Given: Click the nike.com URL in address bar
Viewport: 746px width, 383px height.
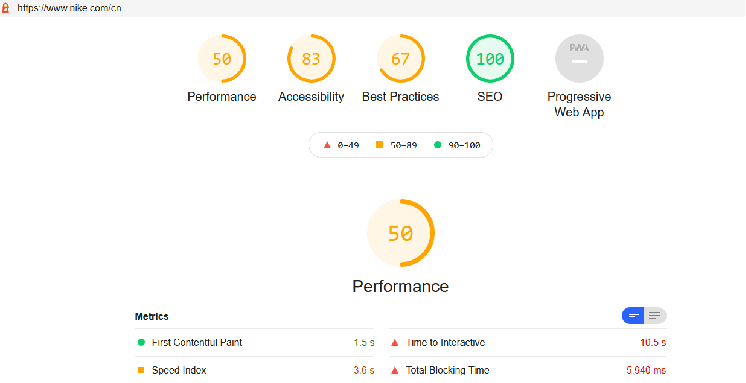Looking at the screenshot, I should click(x=69, y=8).
